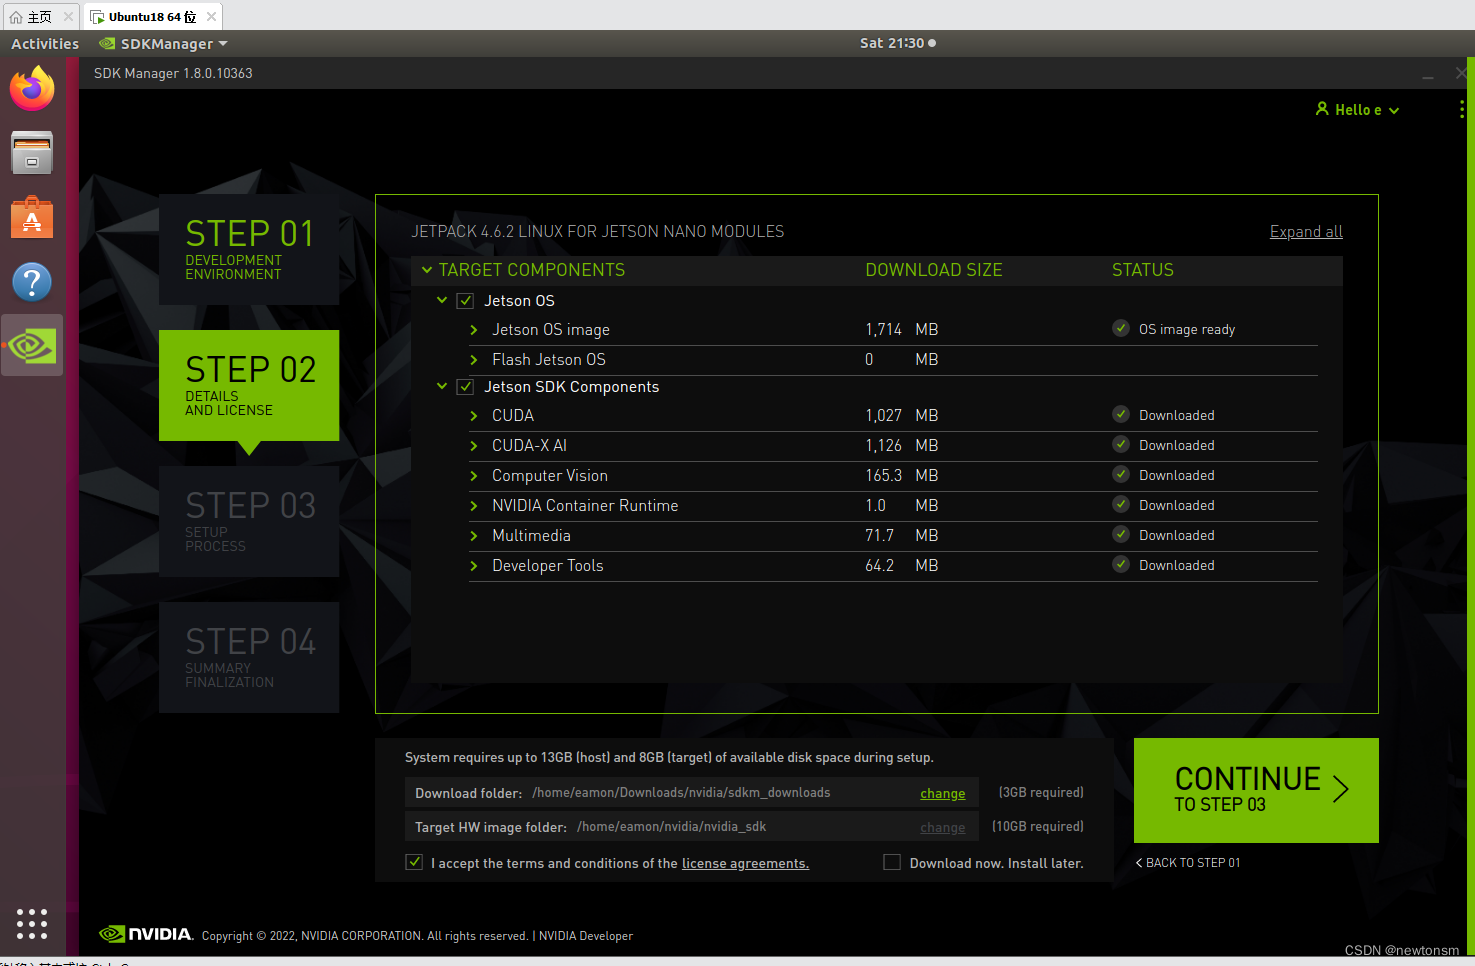Uncheck the Jetson SDK Components checkbox
The image size is (1475, 966).
[465, 387]
